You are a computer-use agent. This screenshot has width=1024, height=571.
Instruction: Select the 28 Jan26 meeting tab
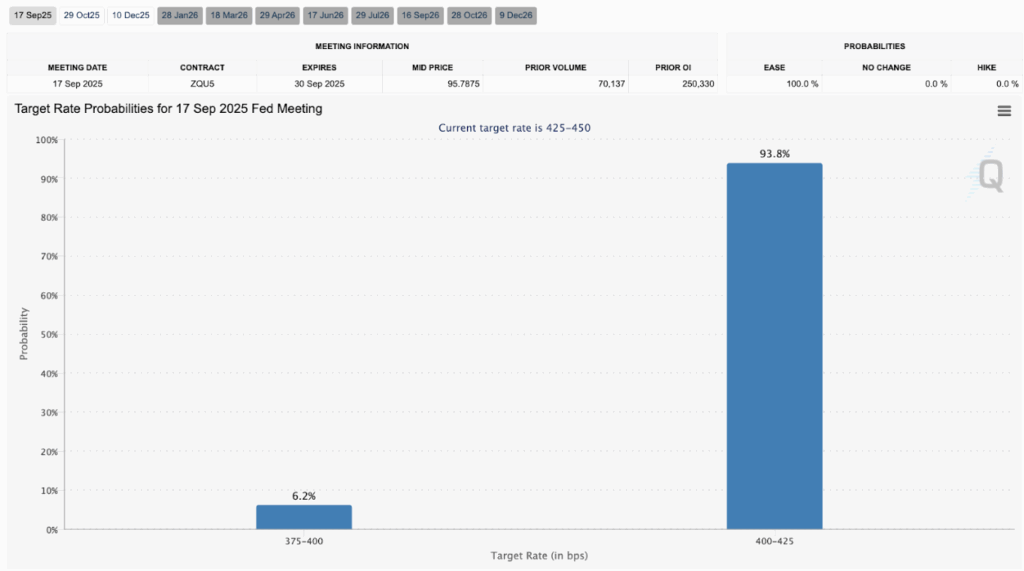point(180,15)
